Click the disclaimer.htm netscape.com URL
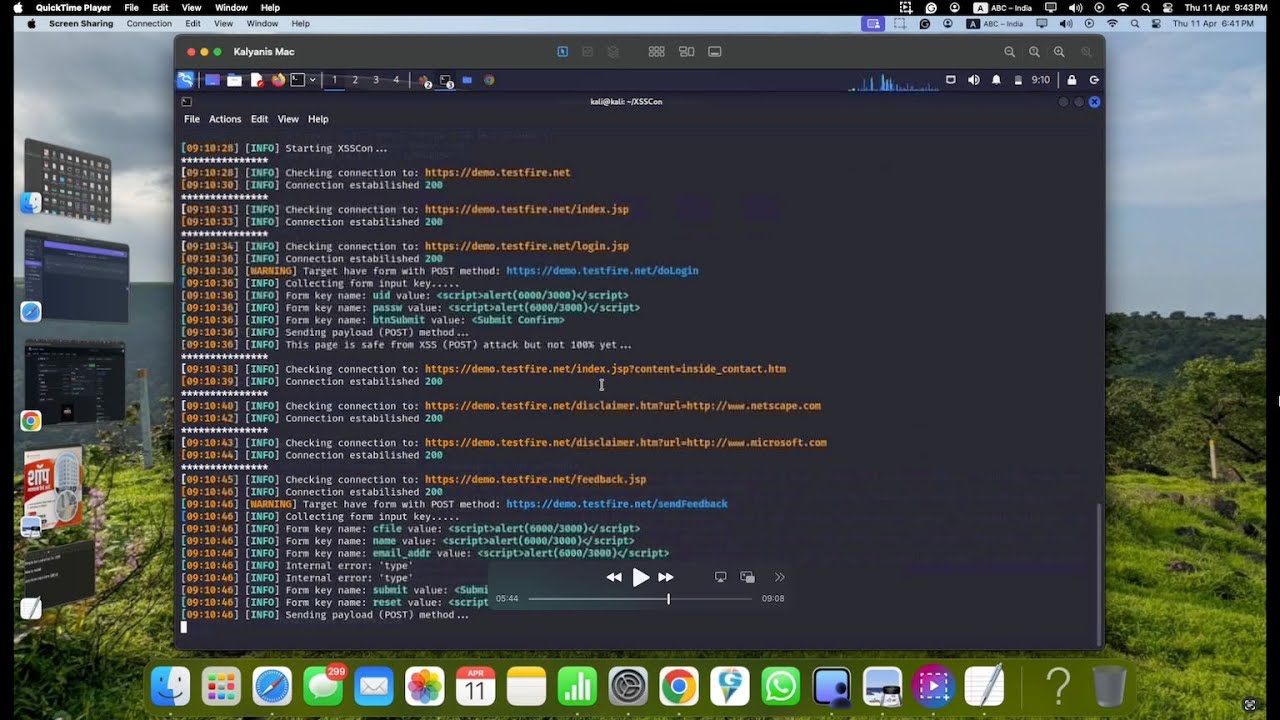This screenshot has height=720, width=1280. tap(623, 406)
